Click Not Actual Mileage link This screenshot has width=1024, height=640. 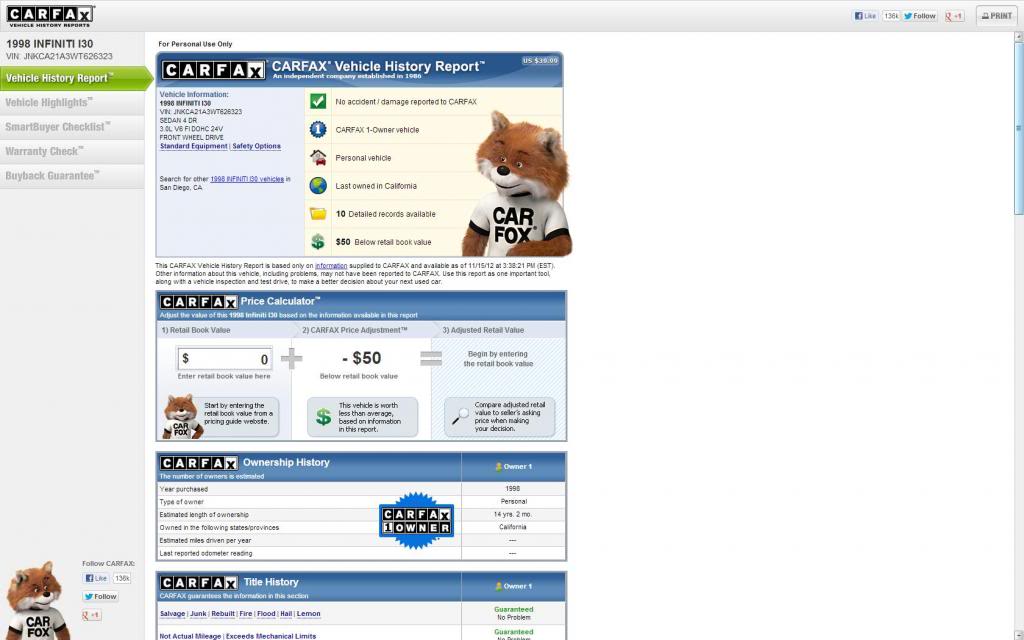pos(191,636)
